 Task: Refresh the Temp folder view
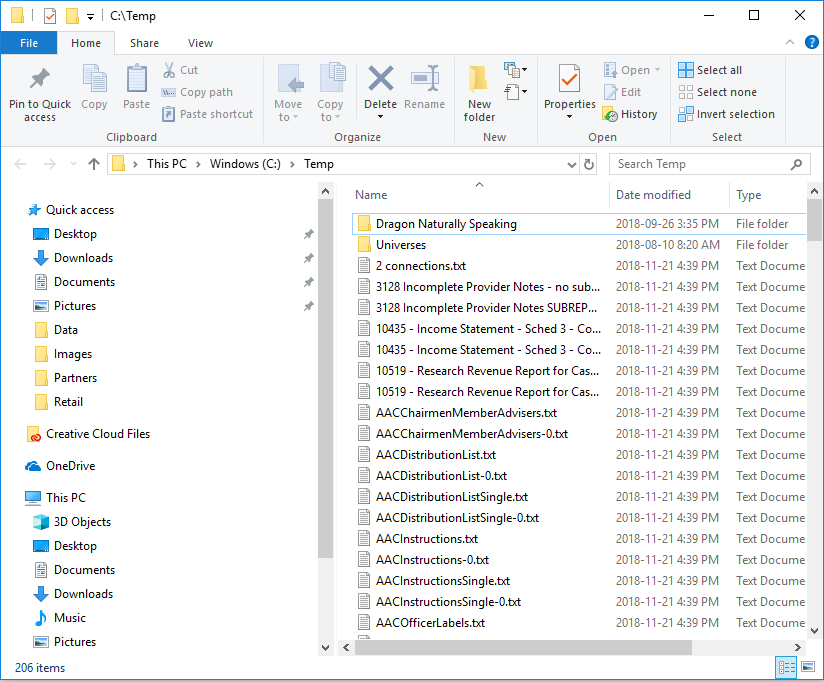(x=589, y=164)
